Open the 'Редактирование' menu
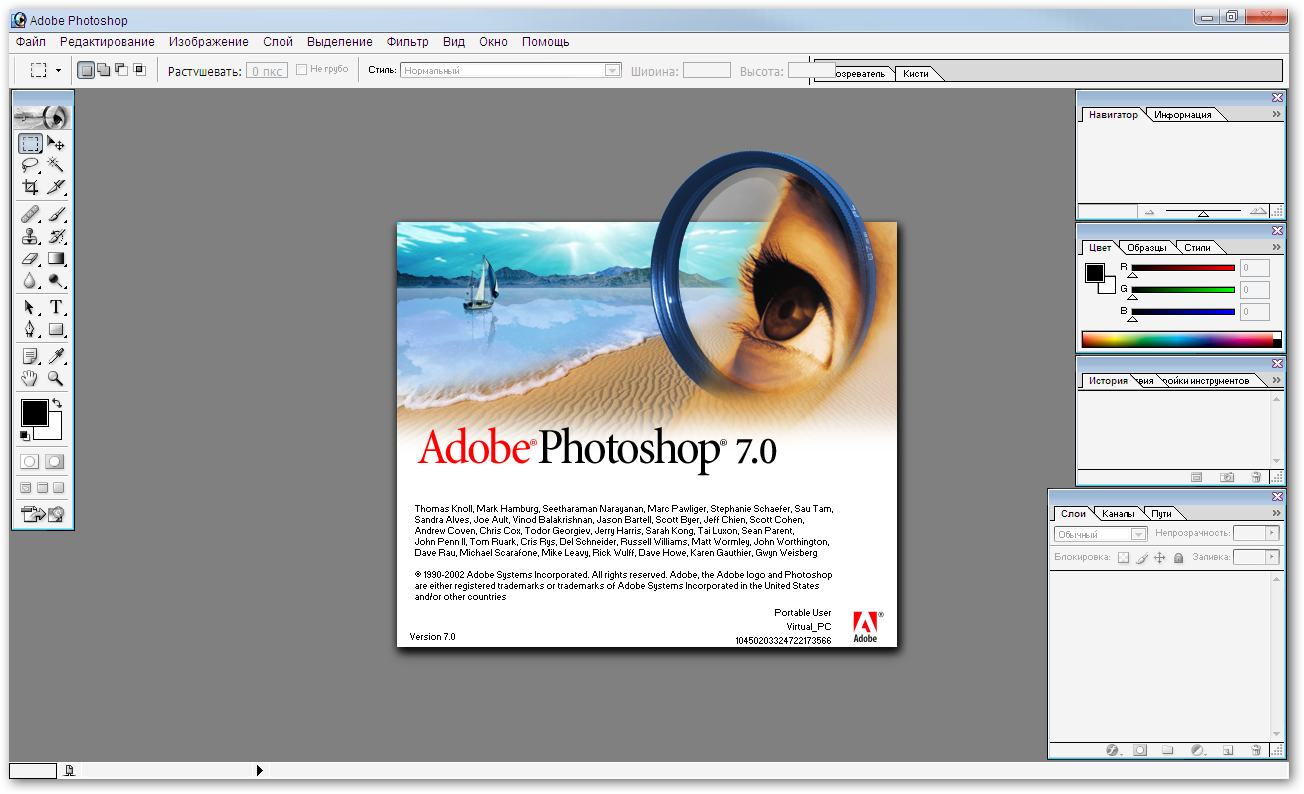 point(107,42)
